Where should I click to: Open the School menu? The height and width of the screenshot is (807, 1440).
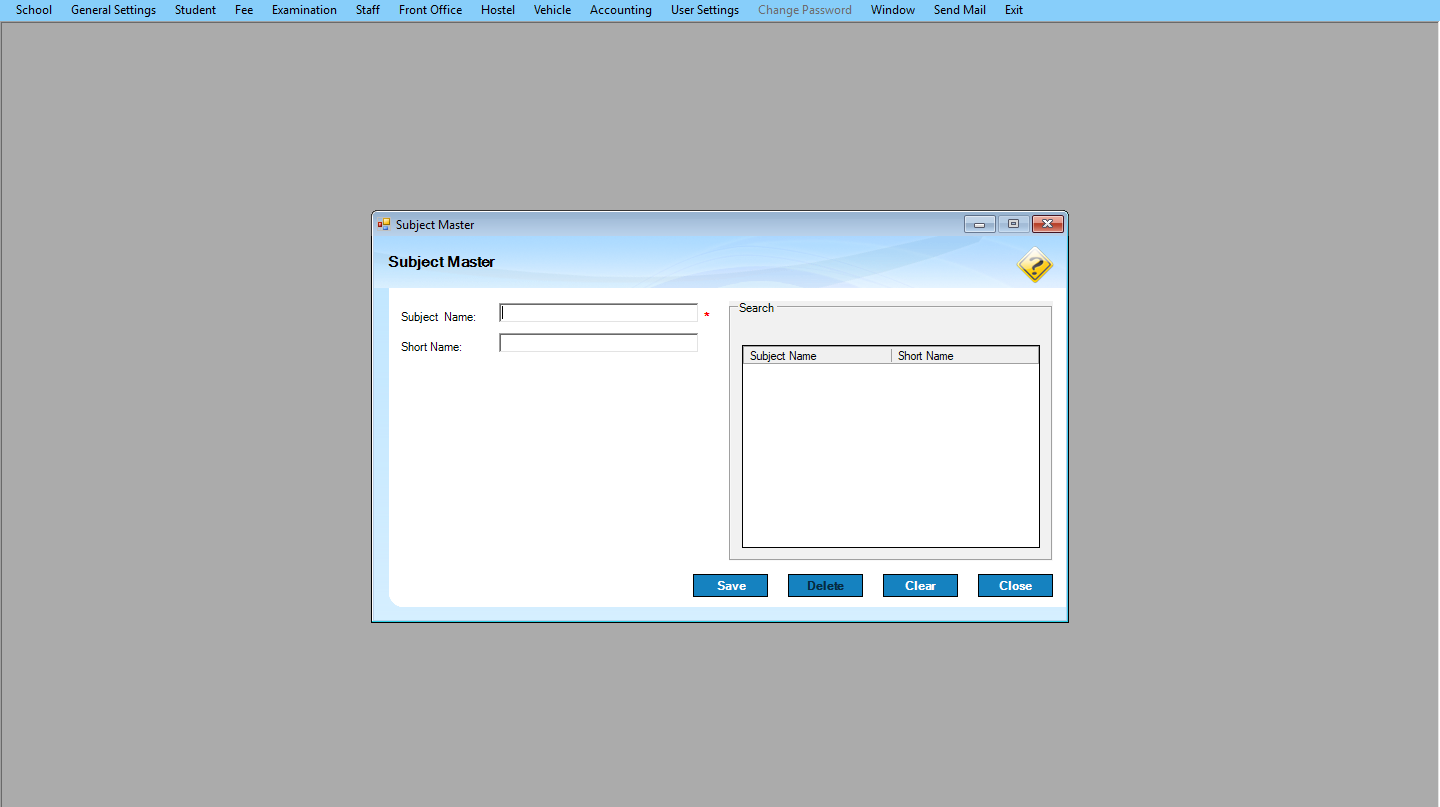(x=34, y=10)
